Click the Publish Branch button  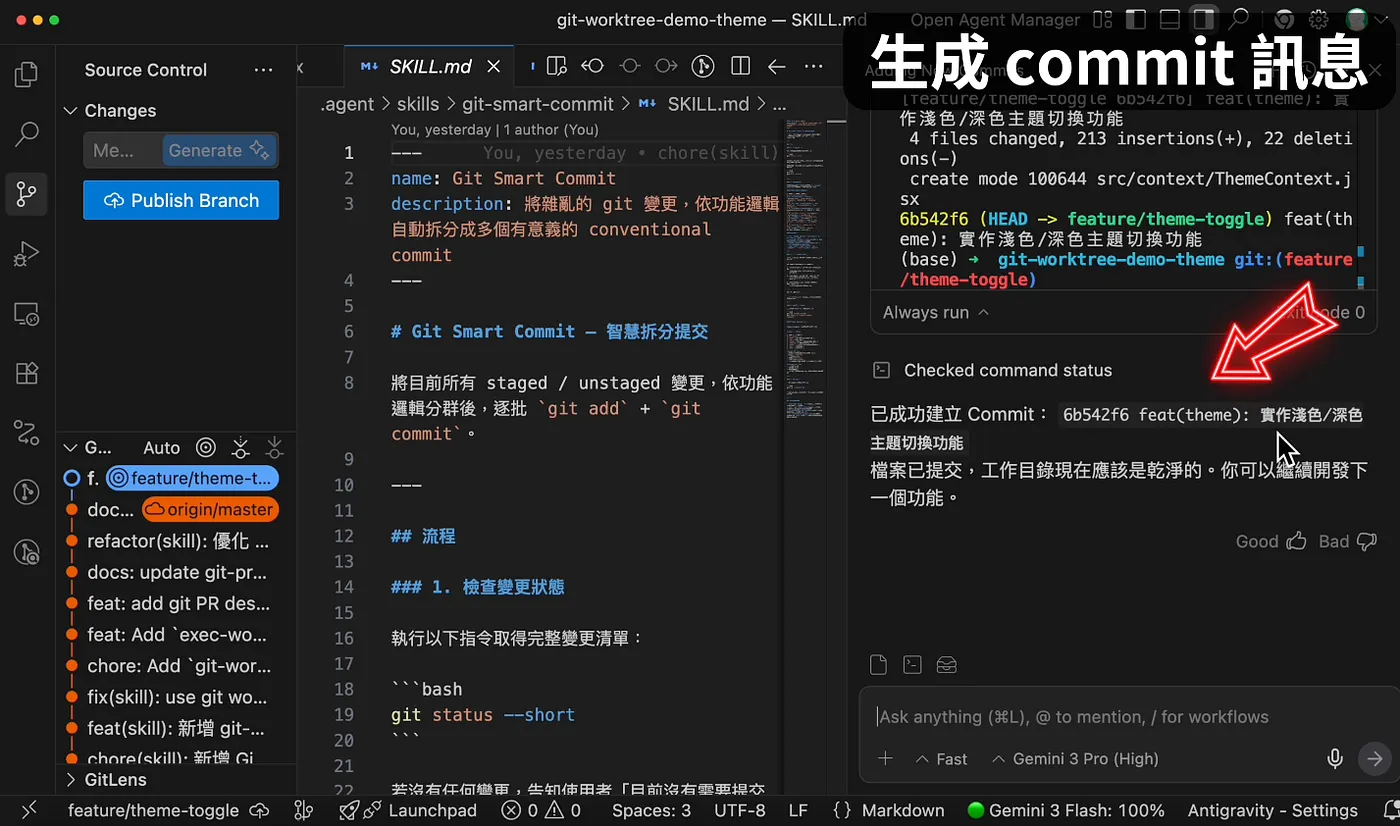tap(181, 200)
